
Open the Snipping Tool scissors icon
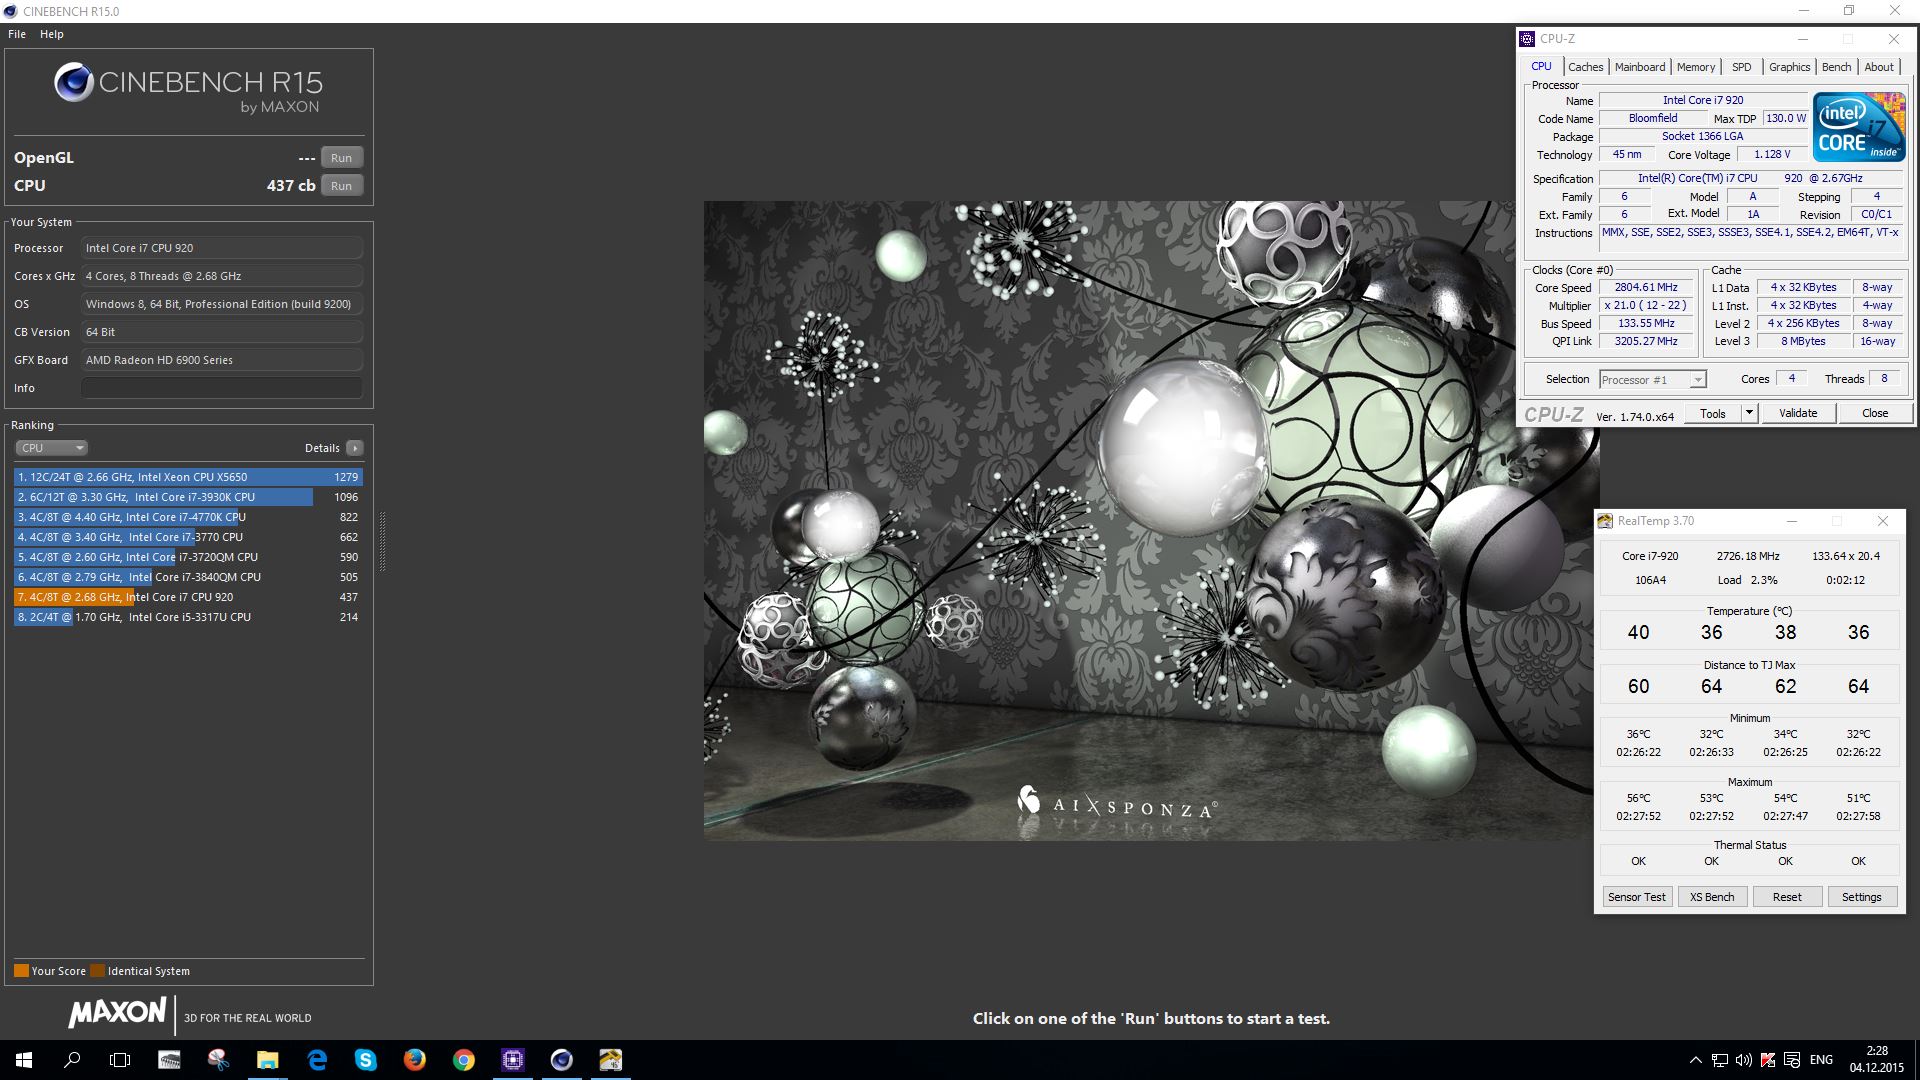point(218,1060)
